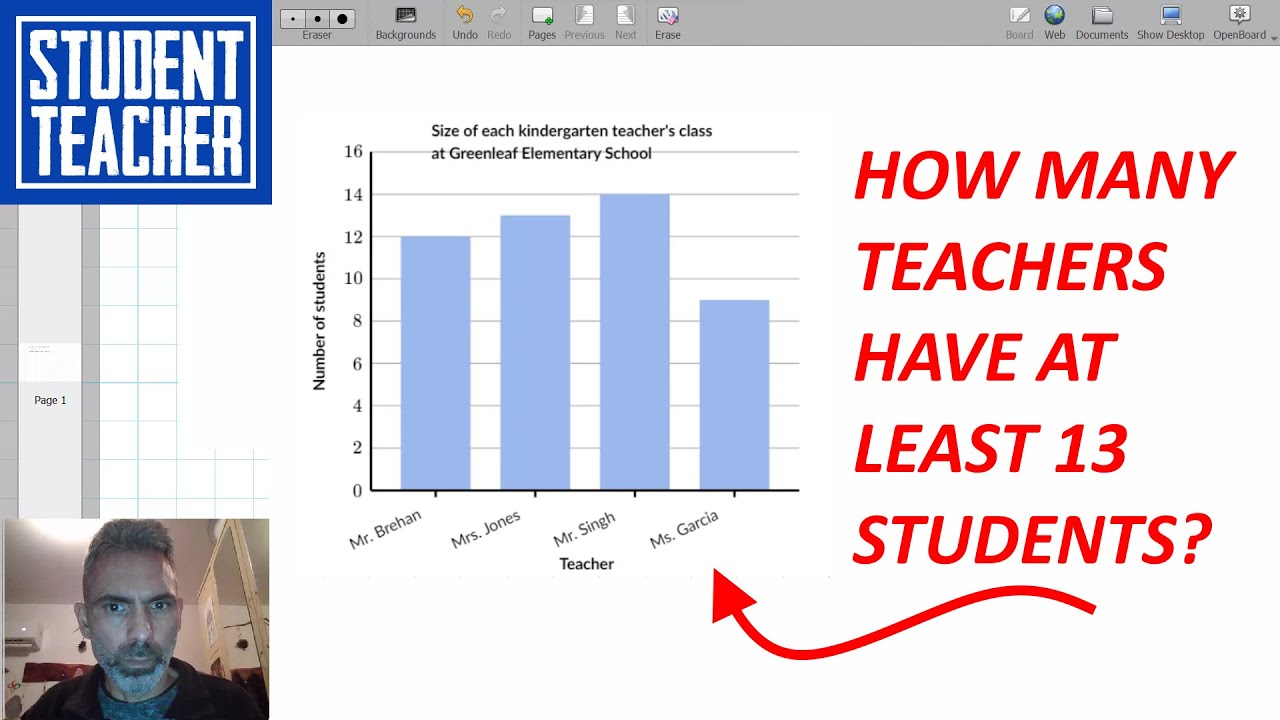
Task: Select the large eraser size
Action: click(342, 19)
